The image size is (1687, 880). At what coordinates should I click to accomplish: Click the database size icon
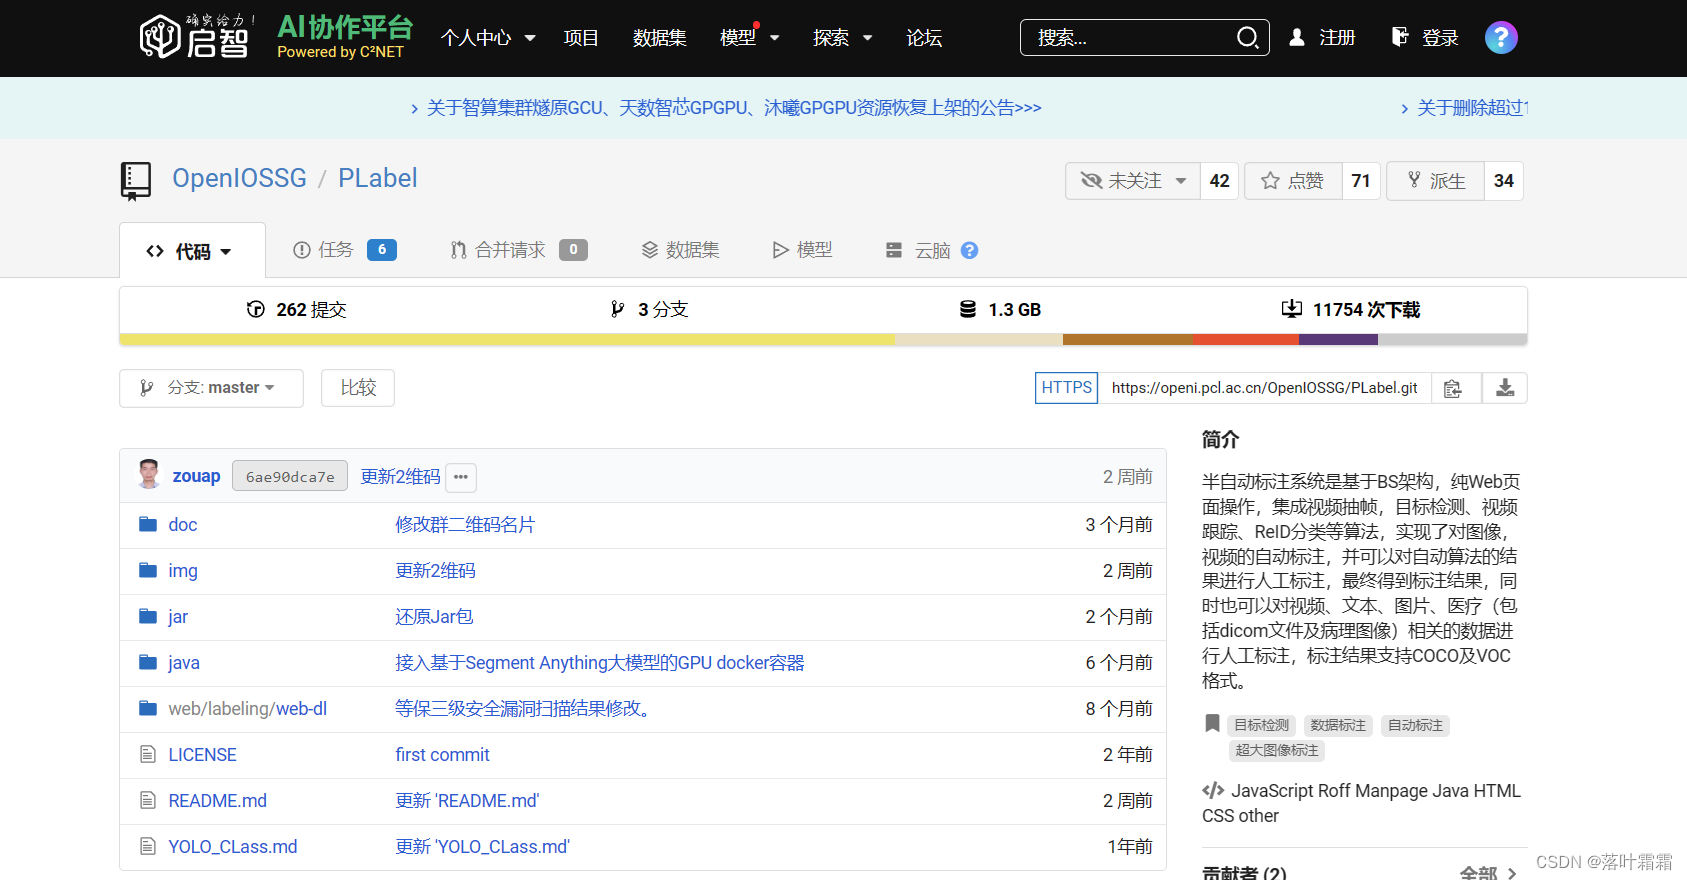pos(968,309)
